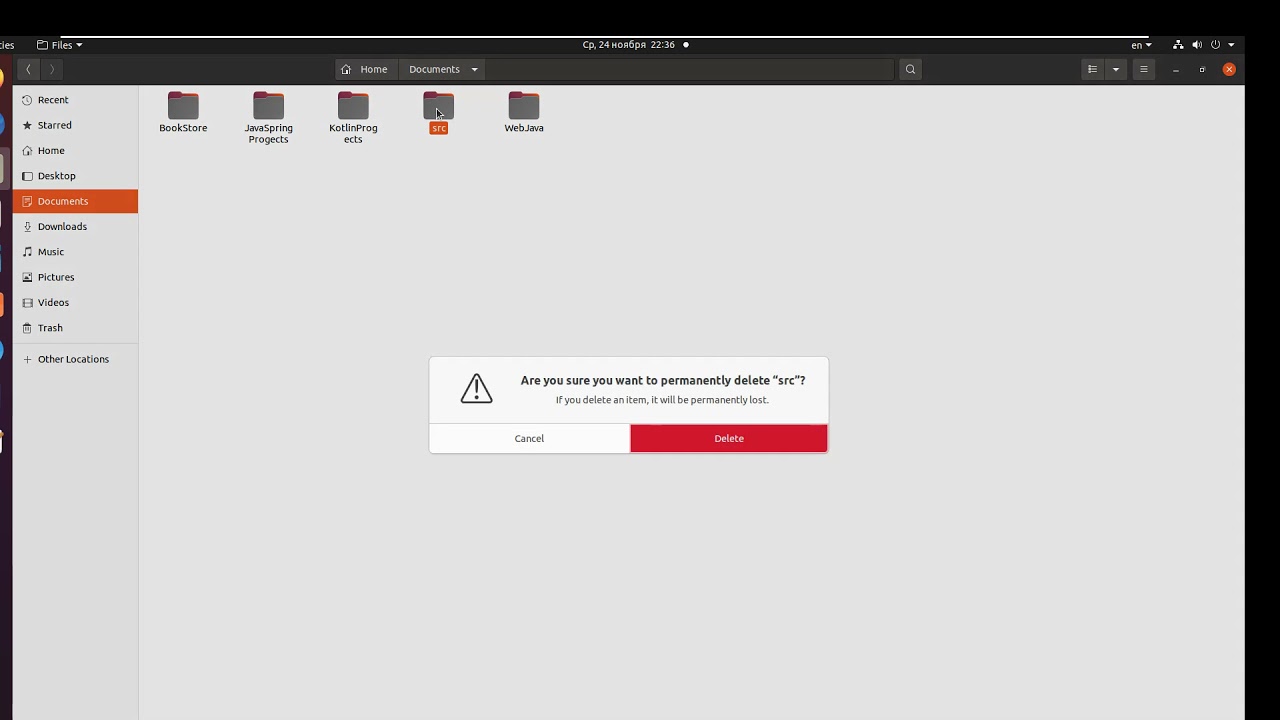Screen dimensions: 1280x720
Task: Click the plus icon beside Other Locations
Action: coord(27,359)
